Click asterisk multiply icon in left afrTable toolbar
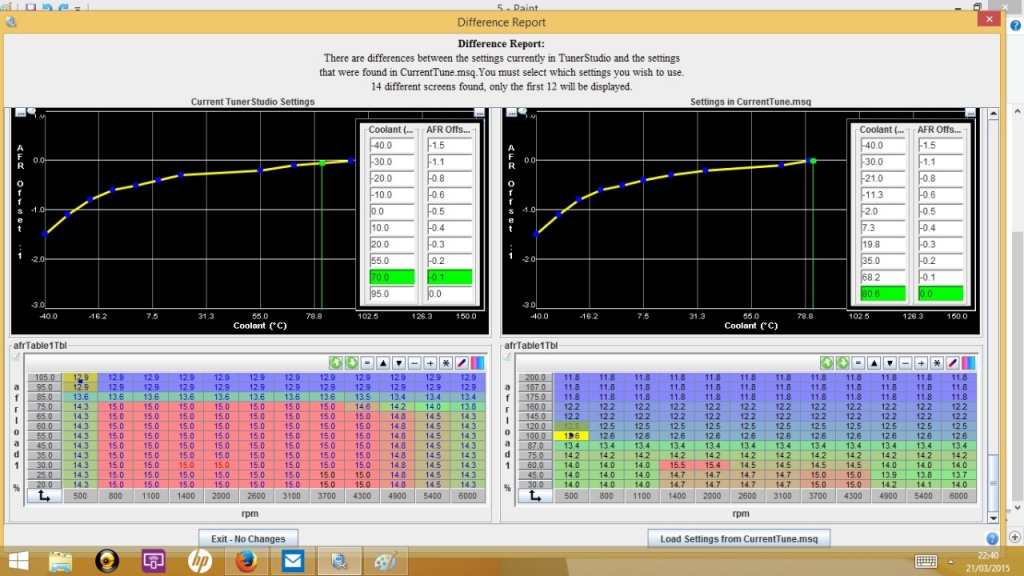Screen dimensions: 1024x576 [445, 363]
